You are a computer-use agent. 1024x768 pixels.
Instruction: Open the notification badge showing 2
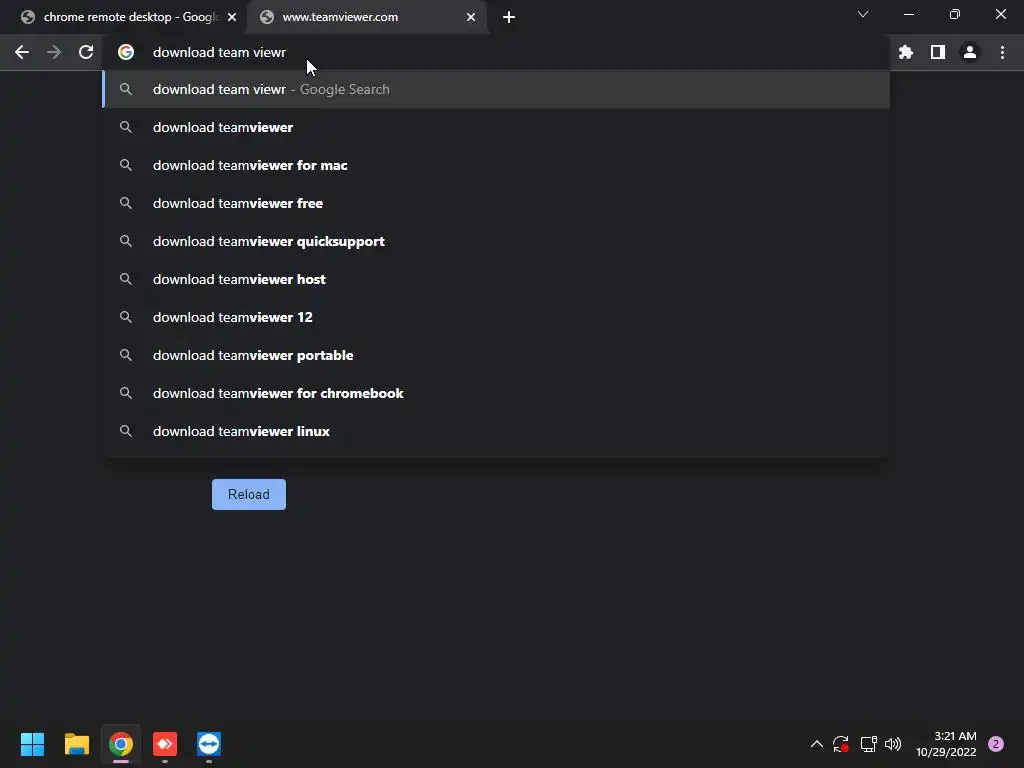tap(996, 744)
